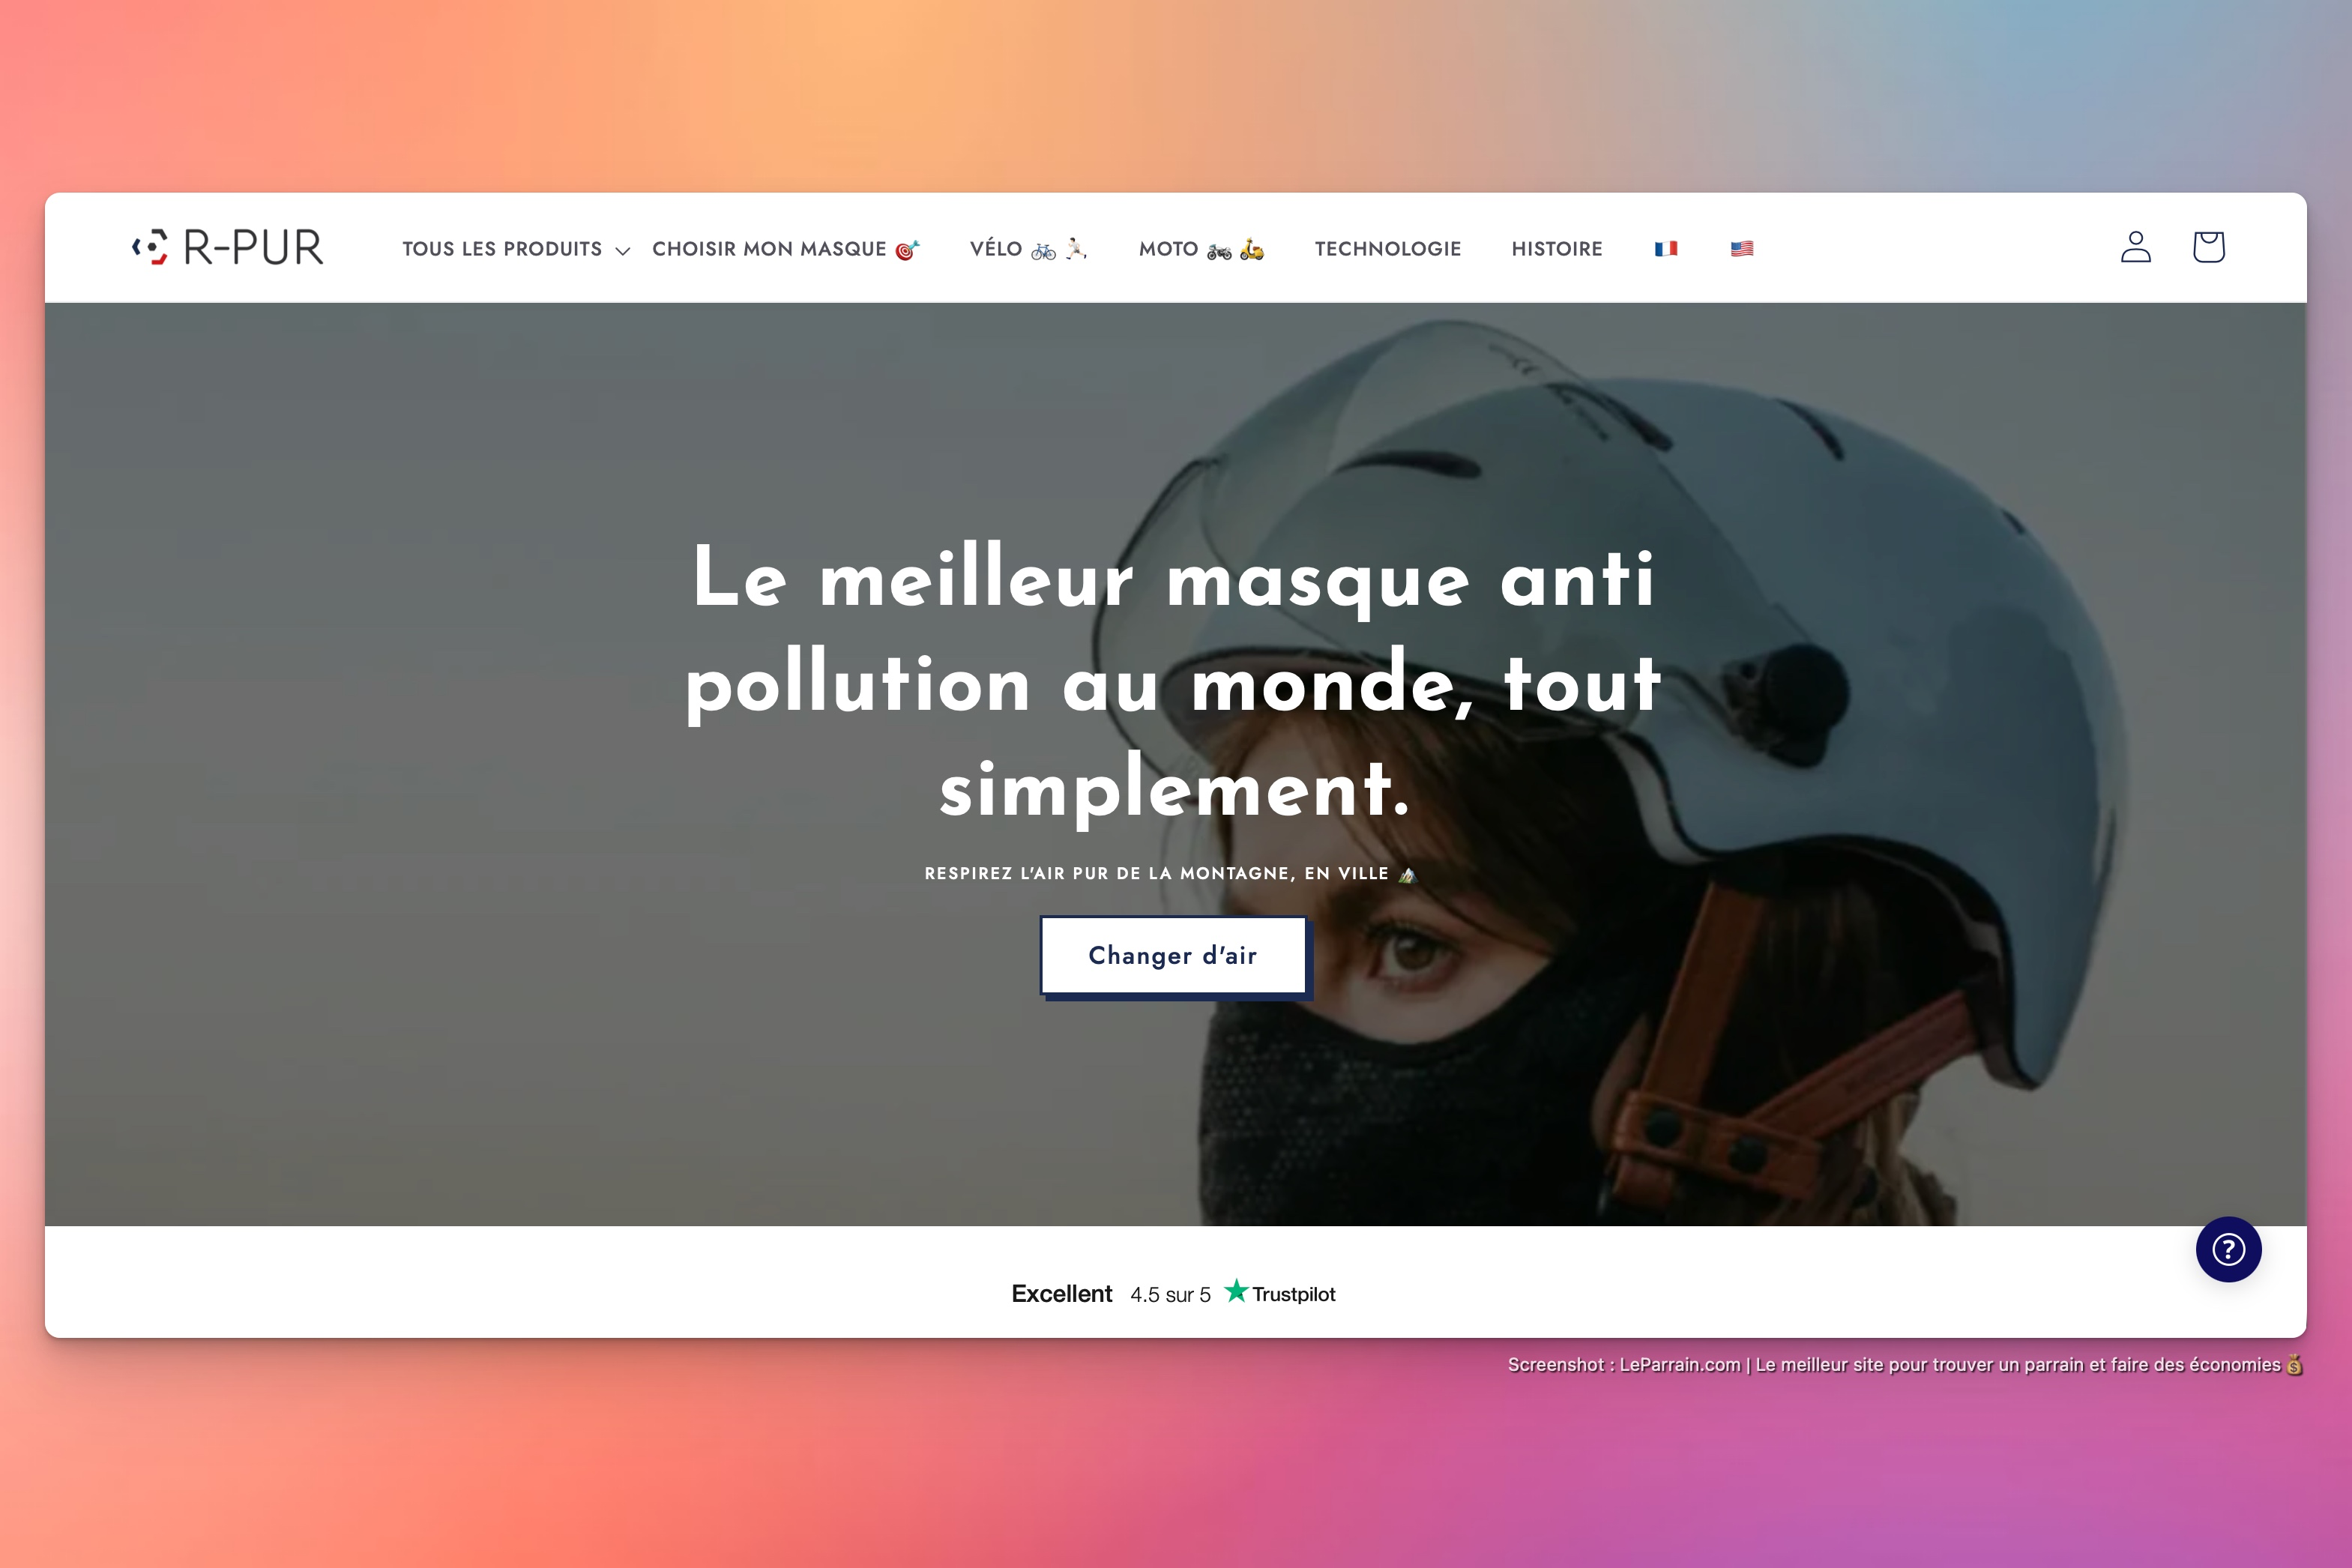
Task: Click Respirez l'air pur subtitle text
Action: (x=1170, y=874)
